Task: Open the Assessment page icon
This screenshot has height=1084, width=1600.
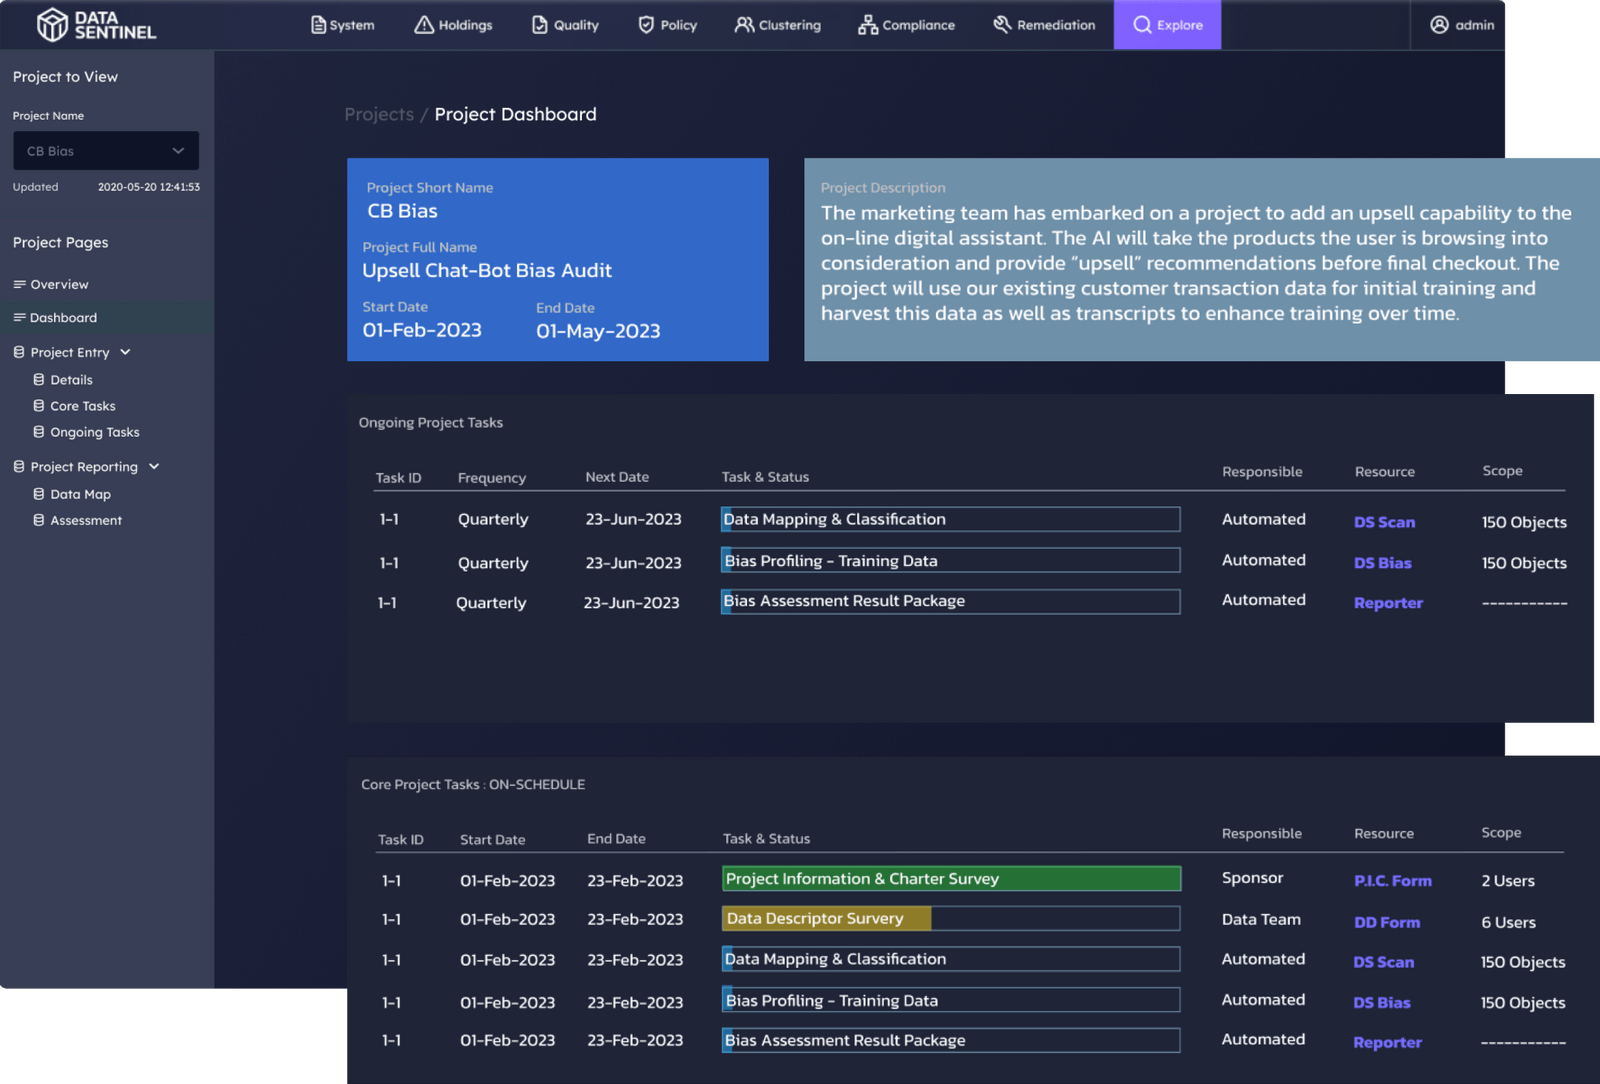Action: tap(39, 520)
